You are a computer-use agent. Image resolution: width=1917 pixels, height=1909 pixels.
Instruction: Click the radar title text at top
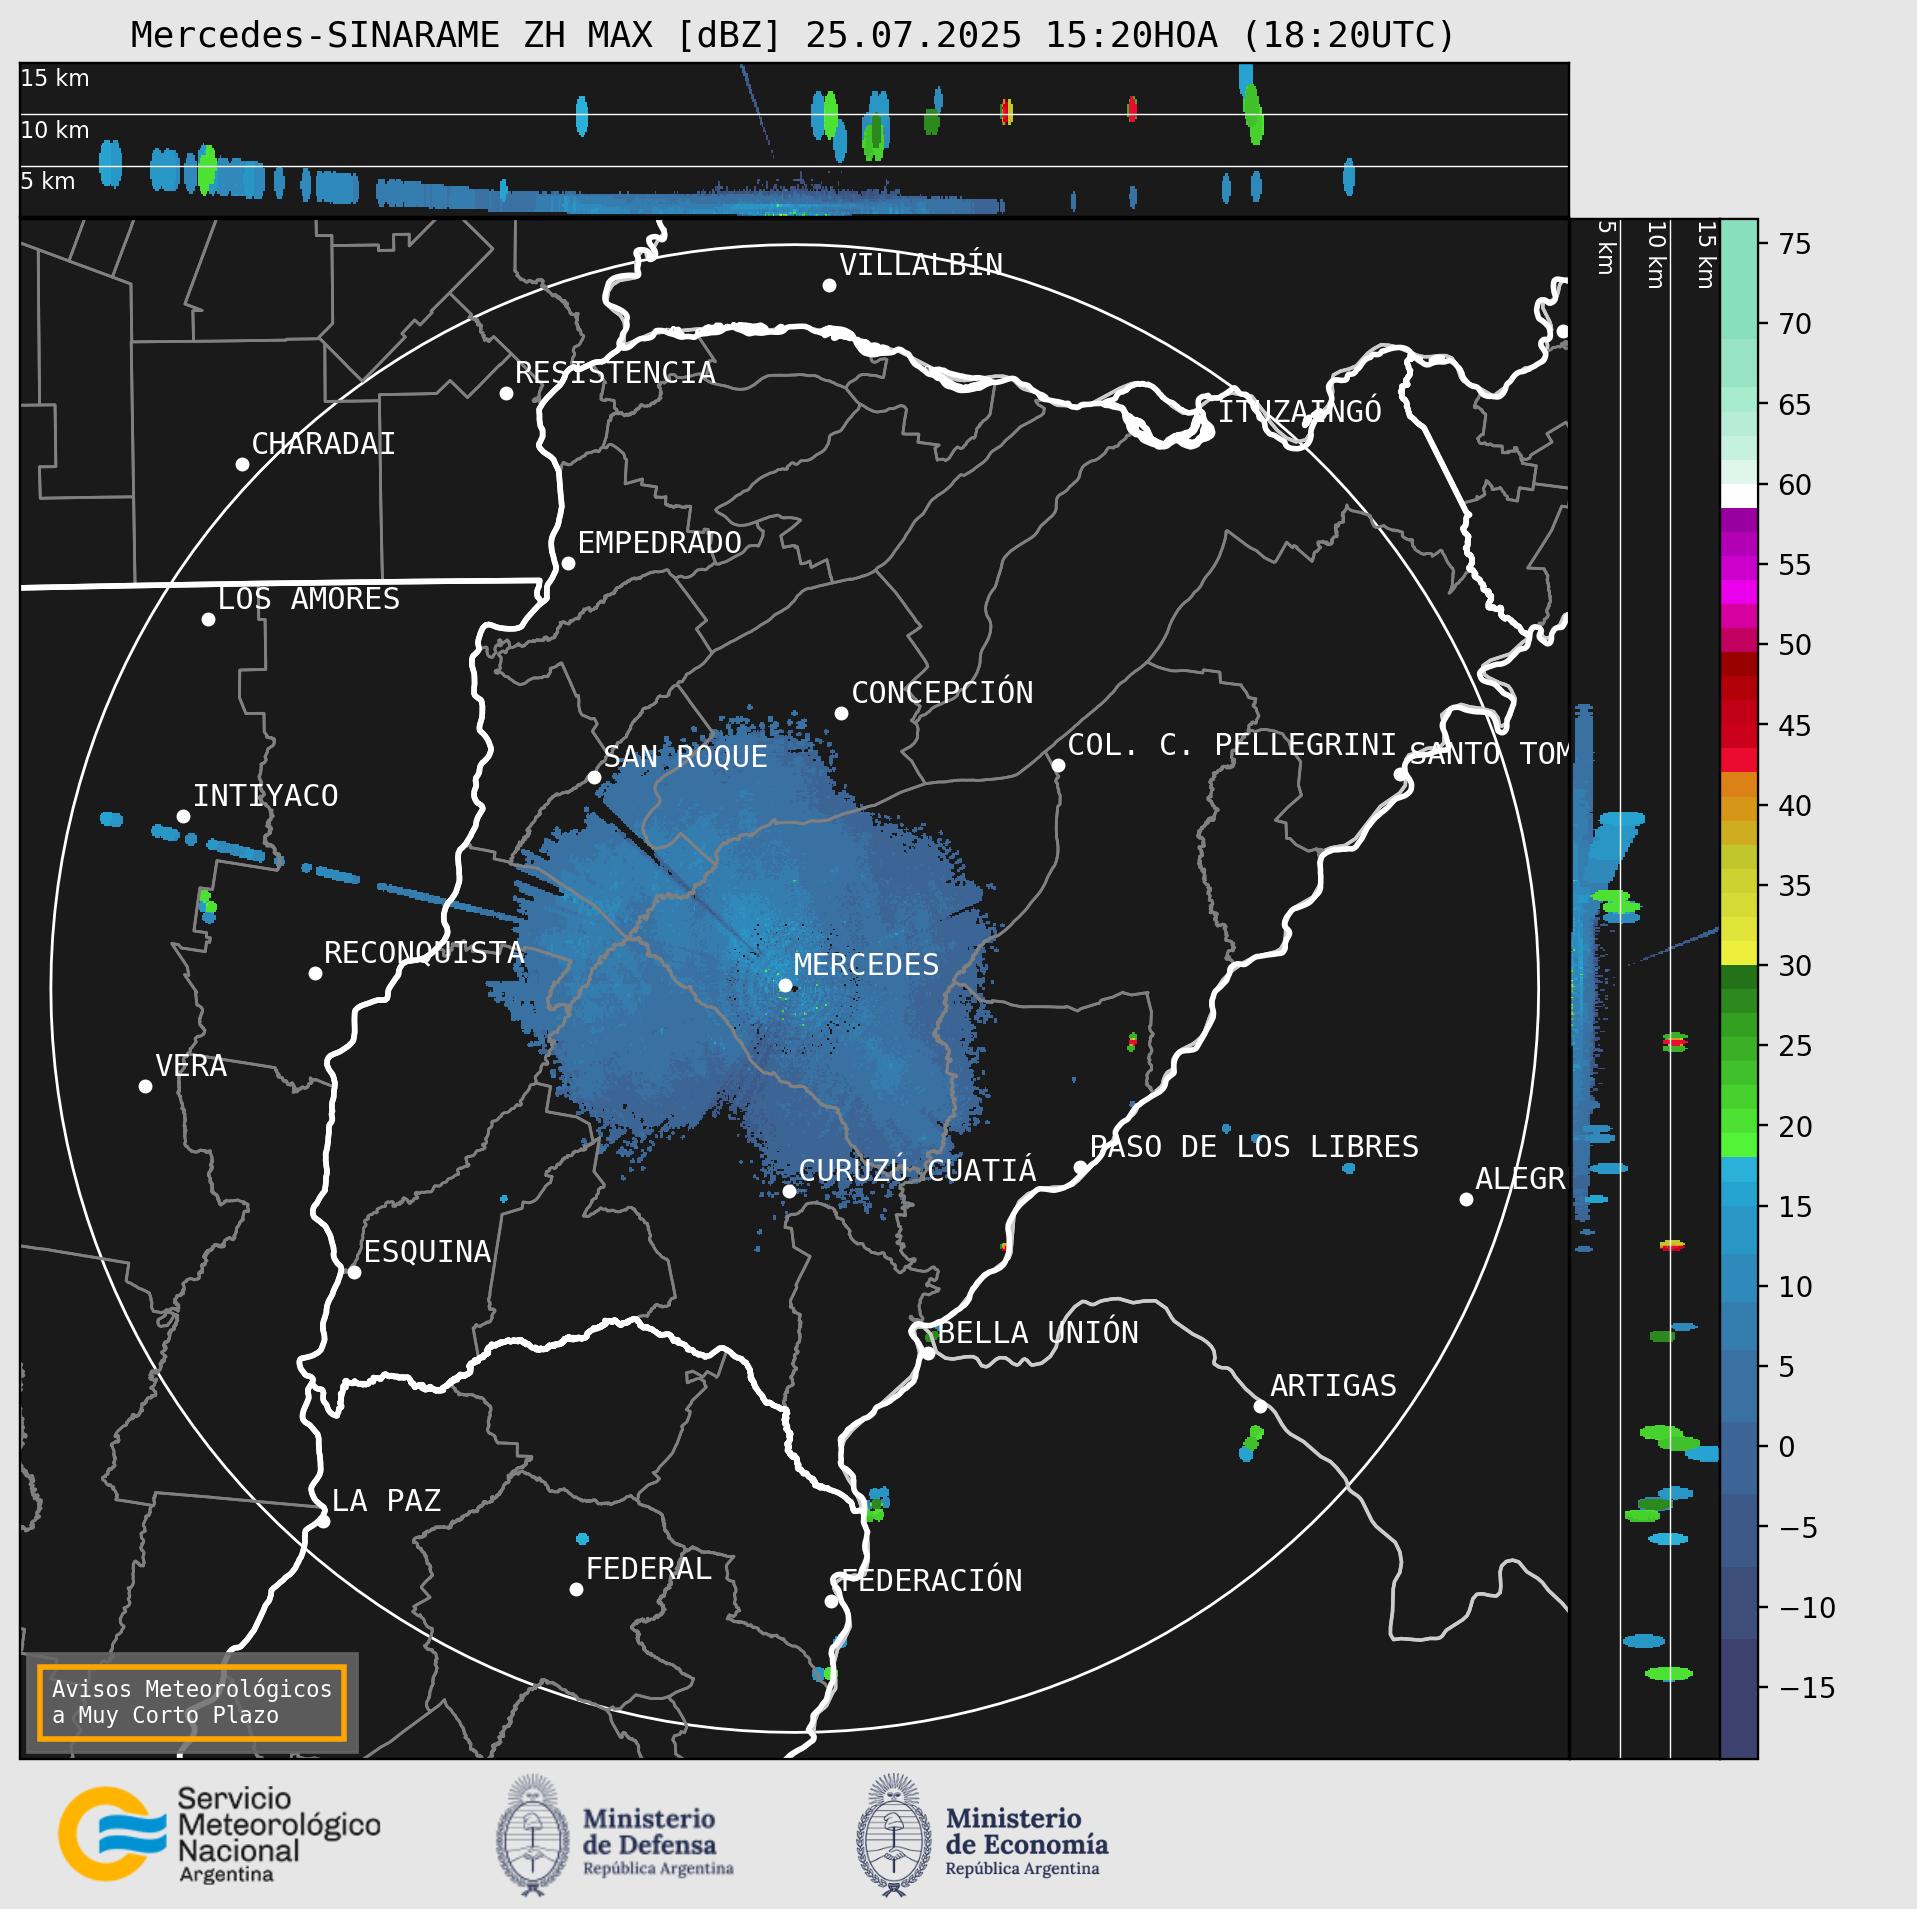(x=792, y=35)
